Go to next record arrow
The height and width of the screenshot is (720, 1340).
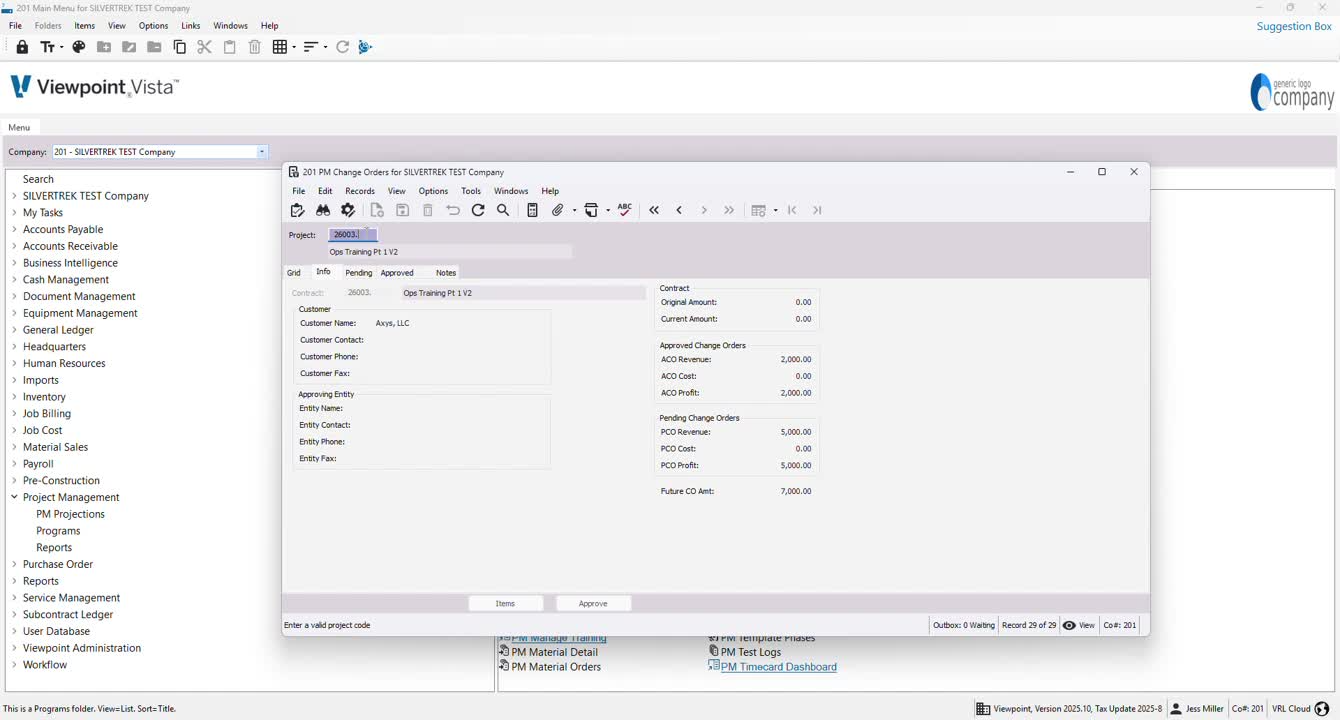coord(704,210)
